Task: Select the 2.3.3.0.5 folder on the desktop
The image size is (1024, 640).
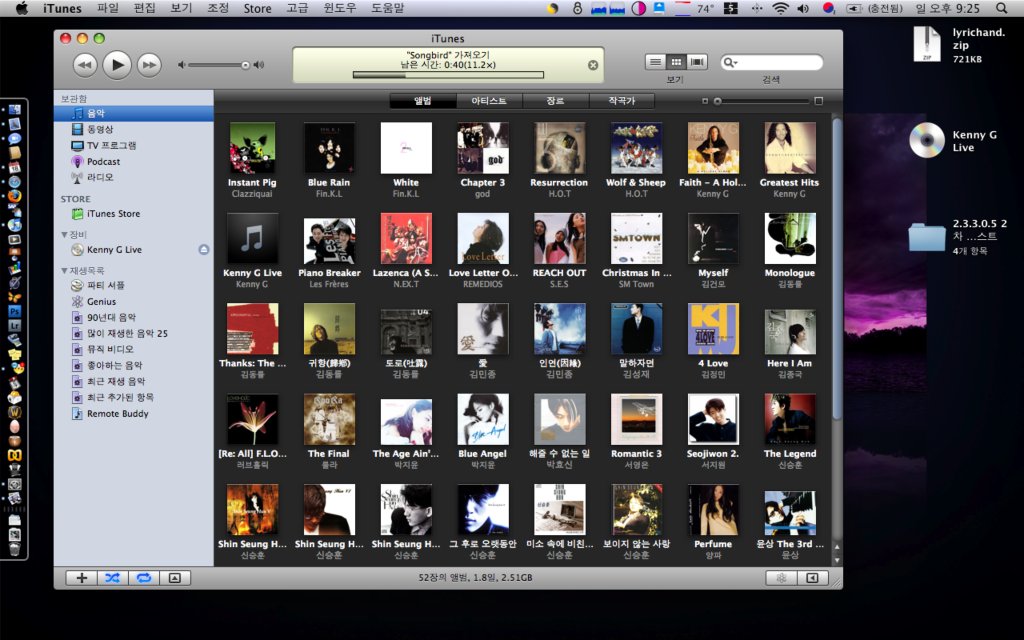Action: [x=927, y=237]
